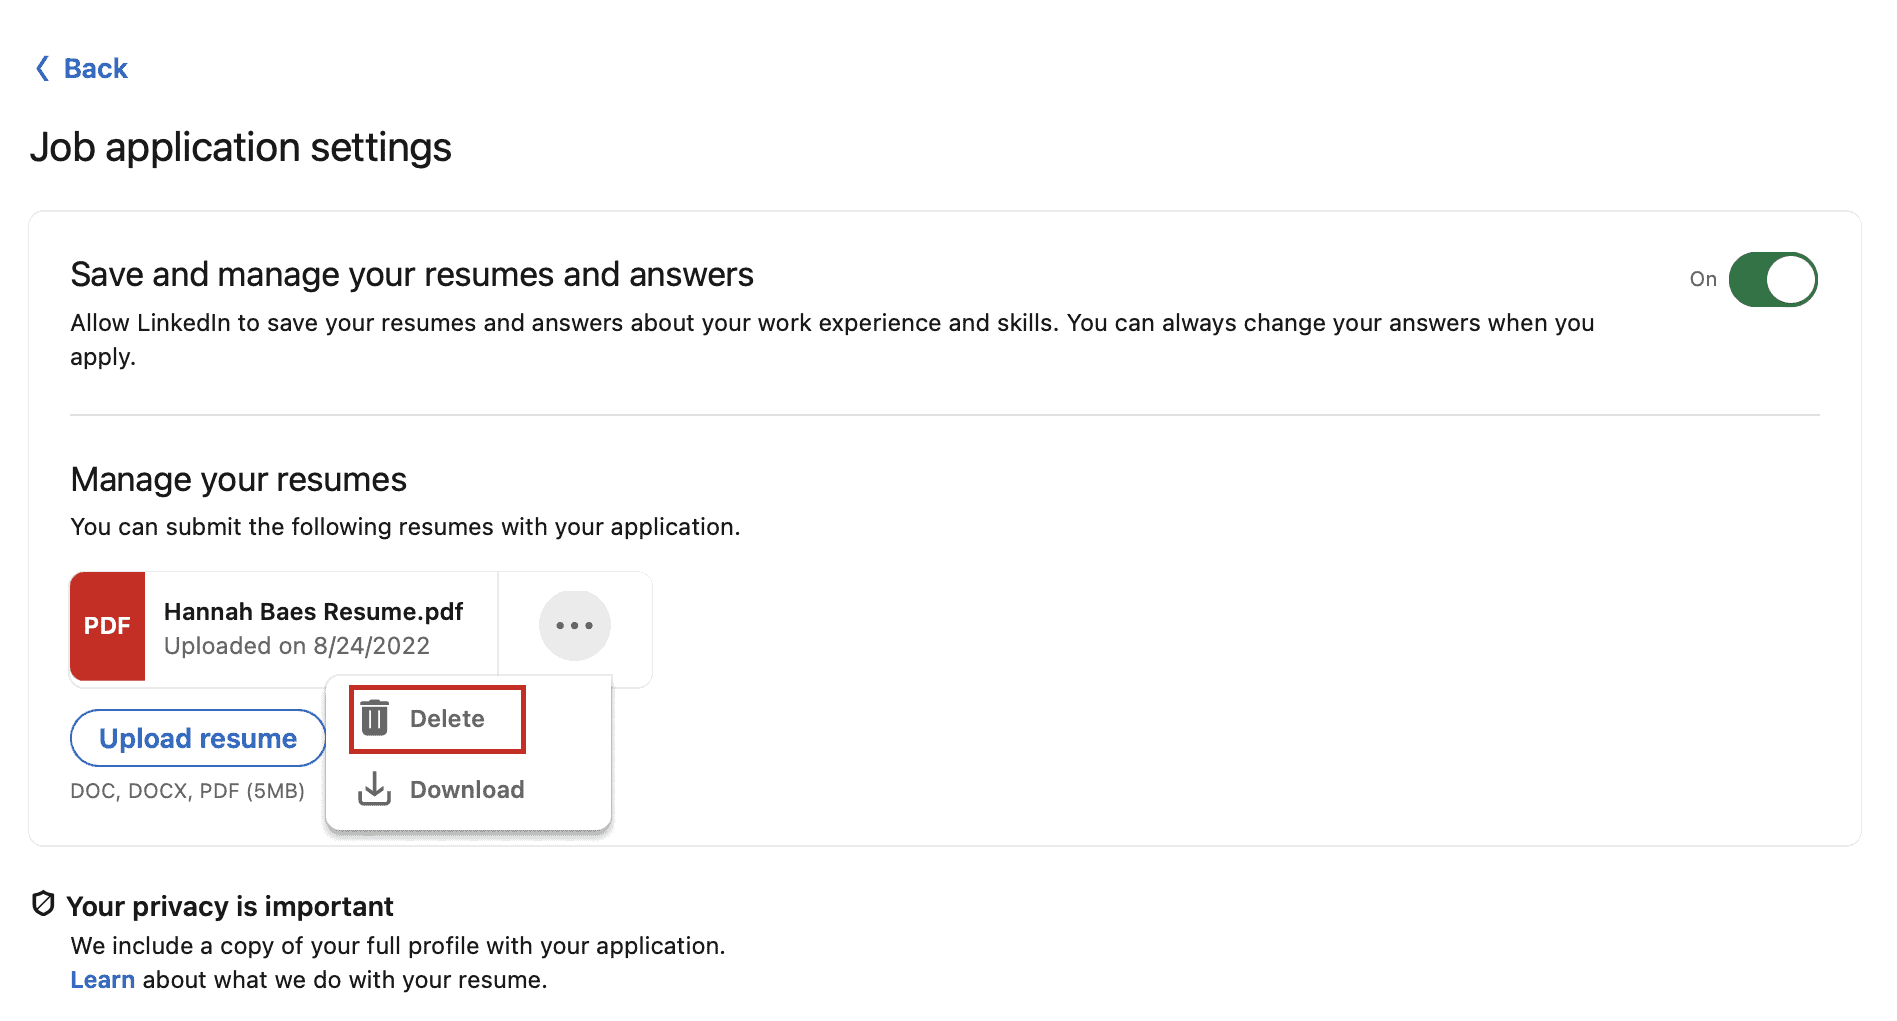Select the Delete option from the resume menu
The height and width of the screenshot is (1021, 1897).
coord(446,717)
